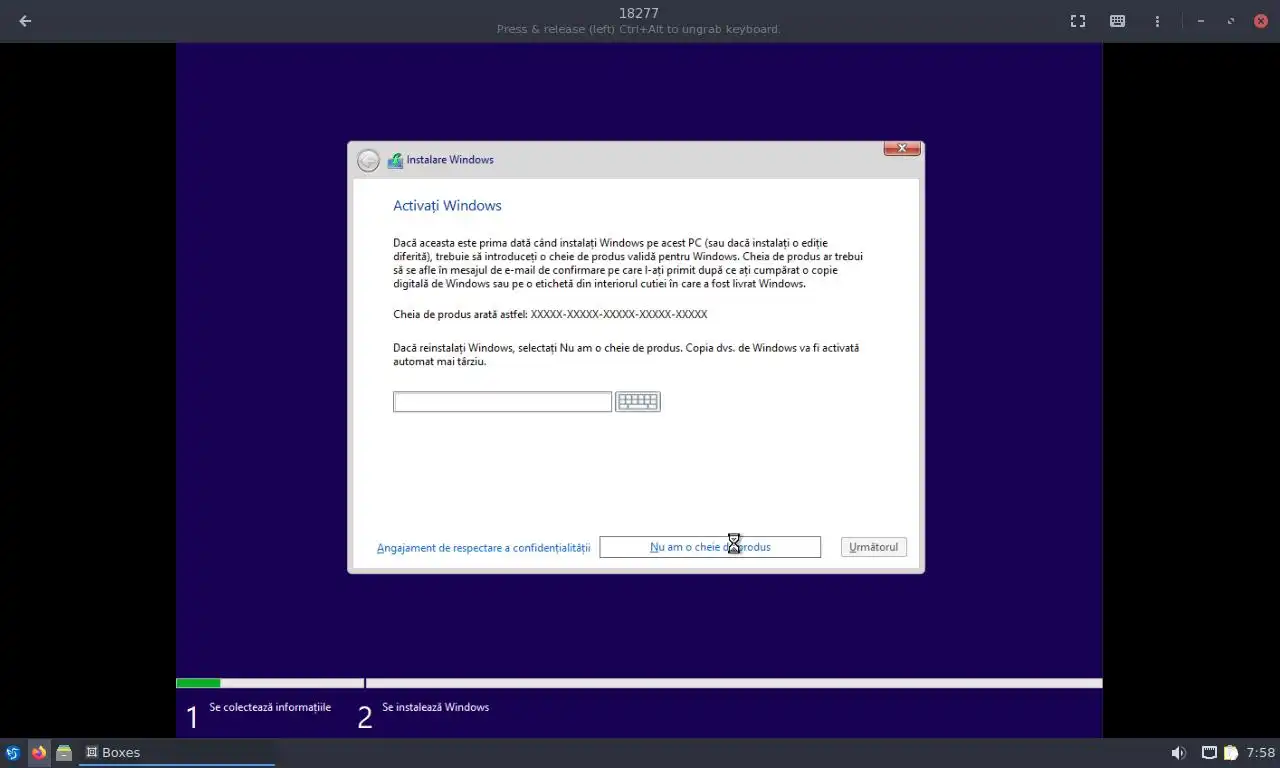Click the Activați Windows heading

(x=447, y=205)
